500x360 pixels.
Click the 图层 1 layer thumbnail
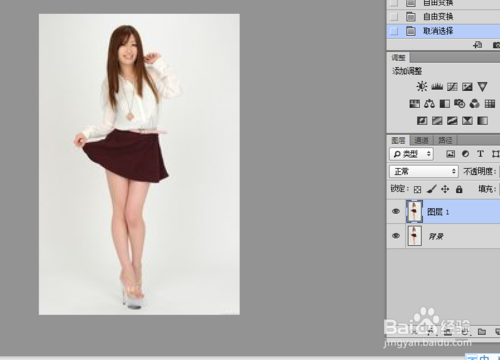[x=414, y=211]
